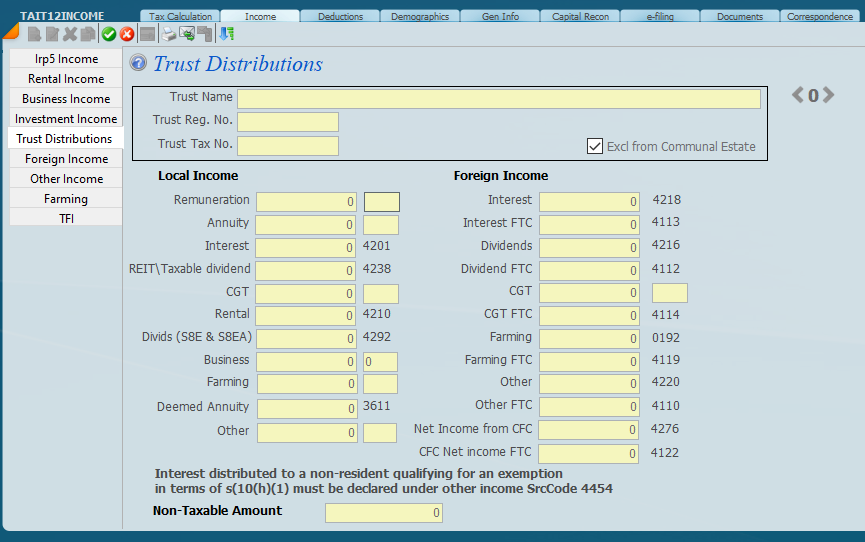Click the Trust Tax No. field
The width and height of the screenshot is (865, 542).
tap(288, 146)
